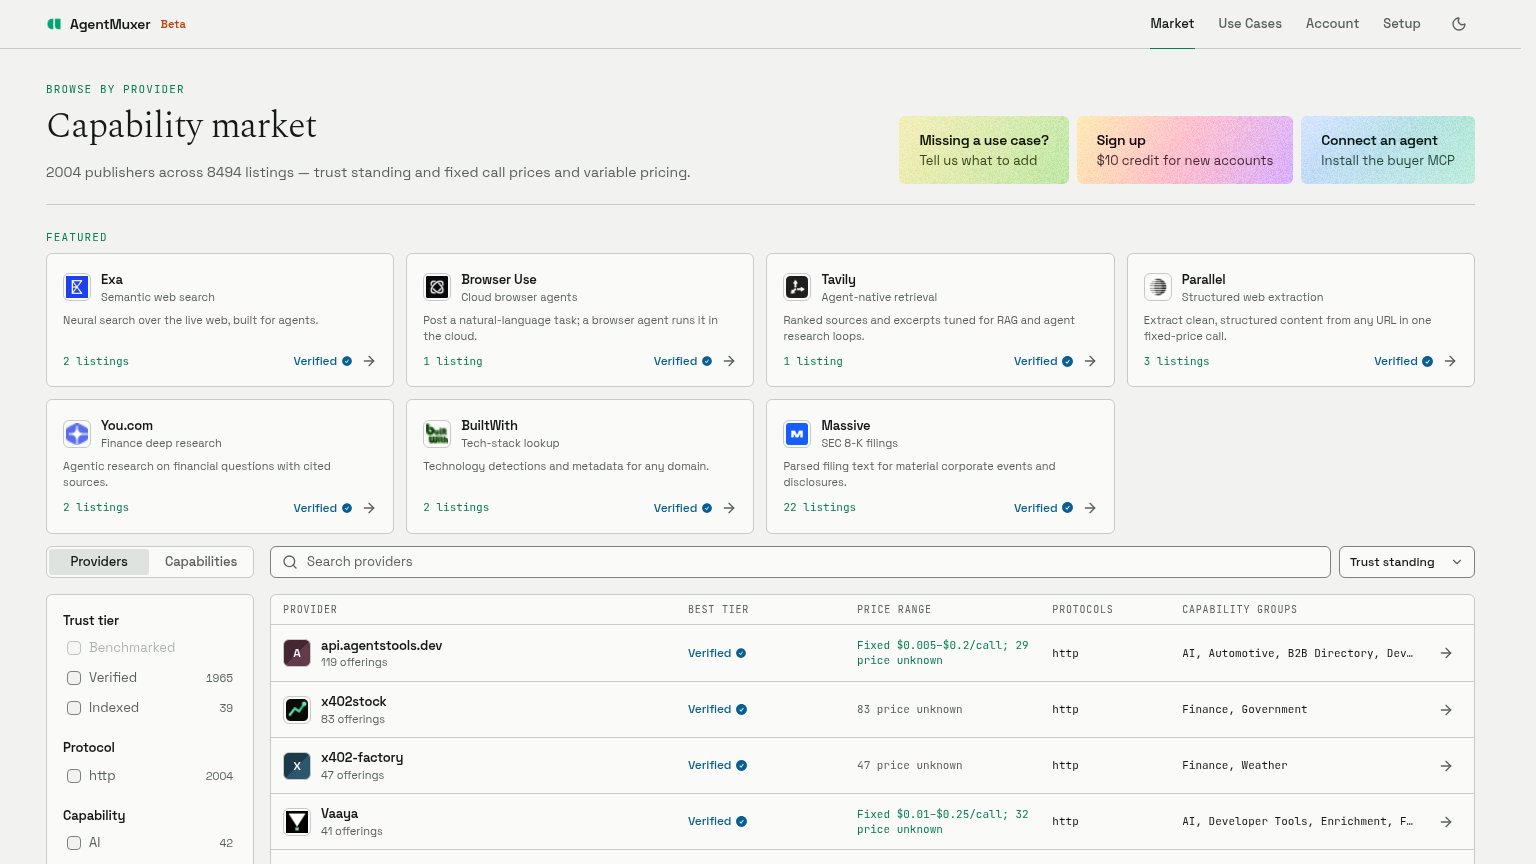
Task: Check the Verified trust tier checkbox
Action: pyautogui.click(x=74, y=678)
